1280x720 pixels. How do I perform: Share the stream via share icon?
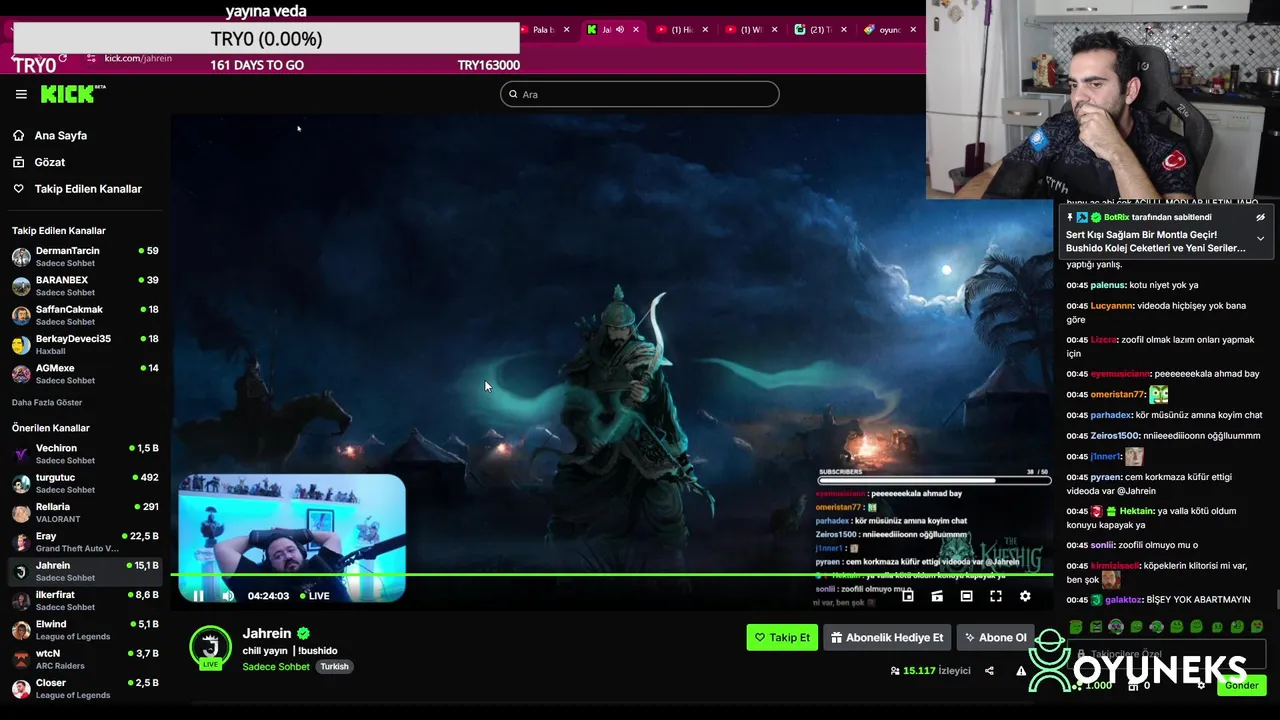click(989, 671)
